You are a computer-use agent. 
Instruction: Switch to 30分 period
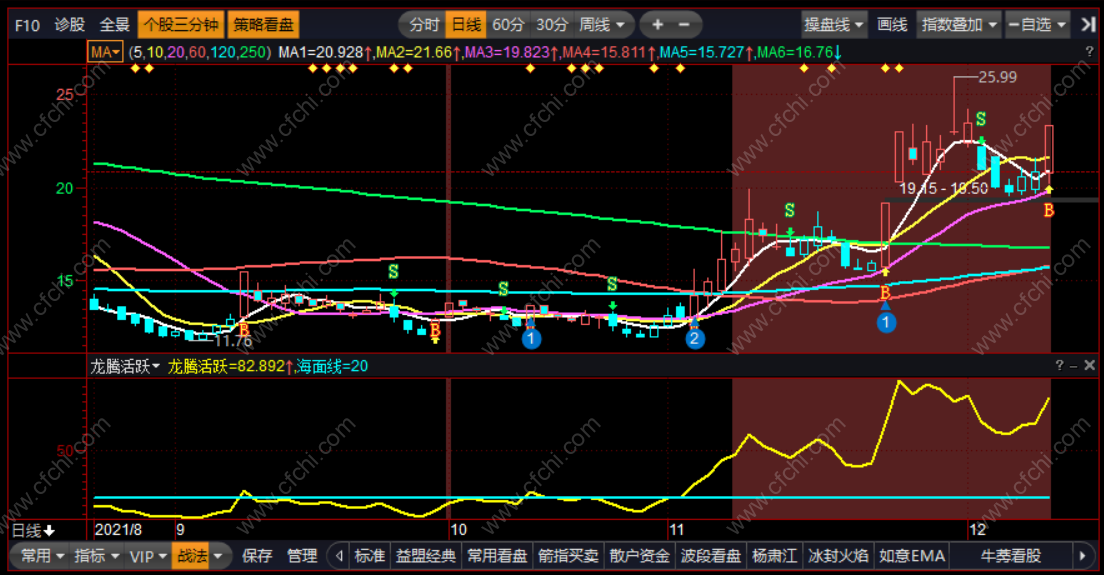[552, 25]
